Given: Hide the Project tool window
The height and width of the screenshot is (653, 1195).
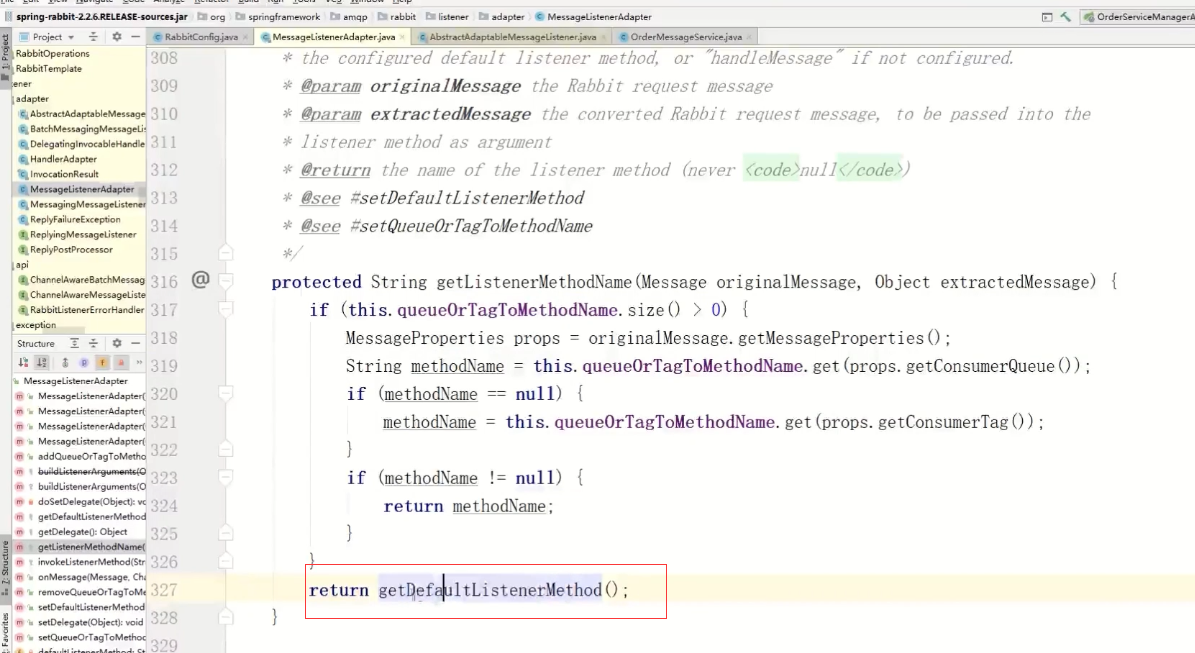Looking at the screenshot, I should tap(136, 37).
